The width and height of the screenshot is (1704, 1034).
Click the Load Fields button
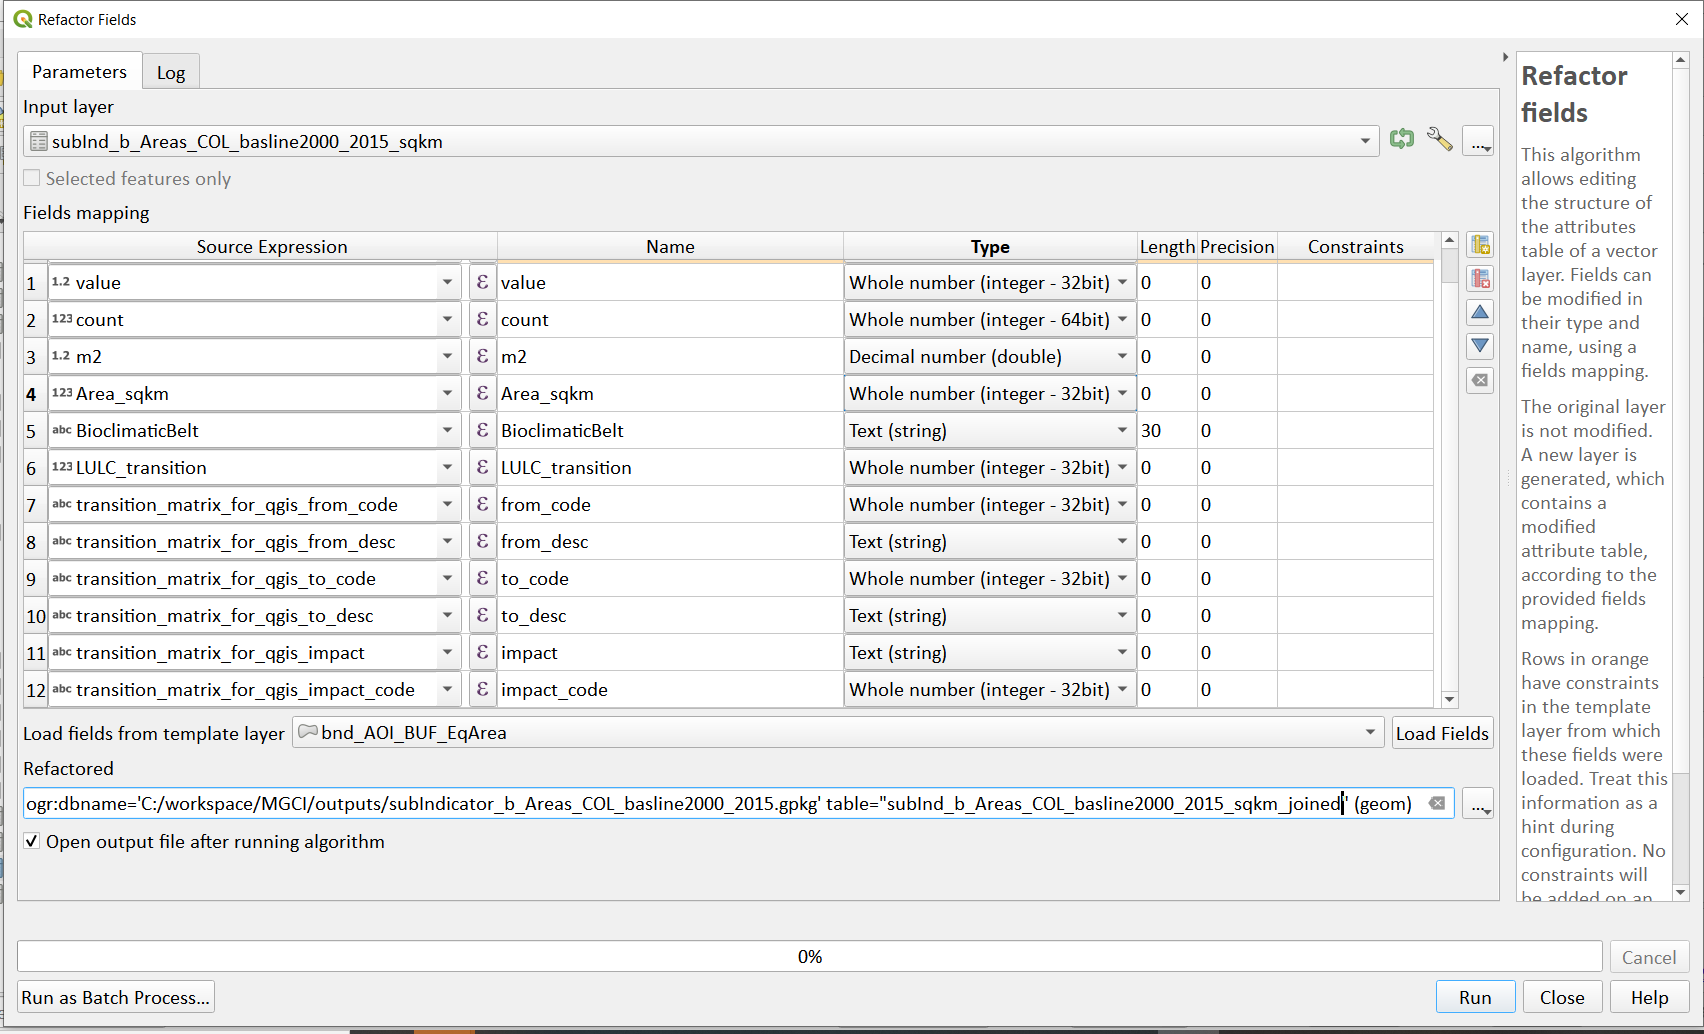pyautogui.click(x=1442, y=733)
